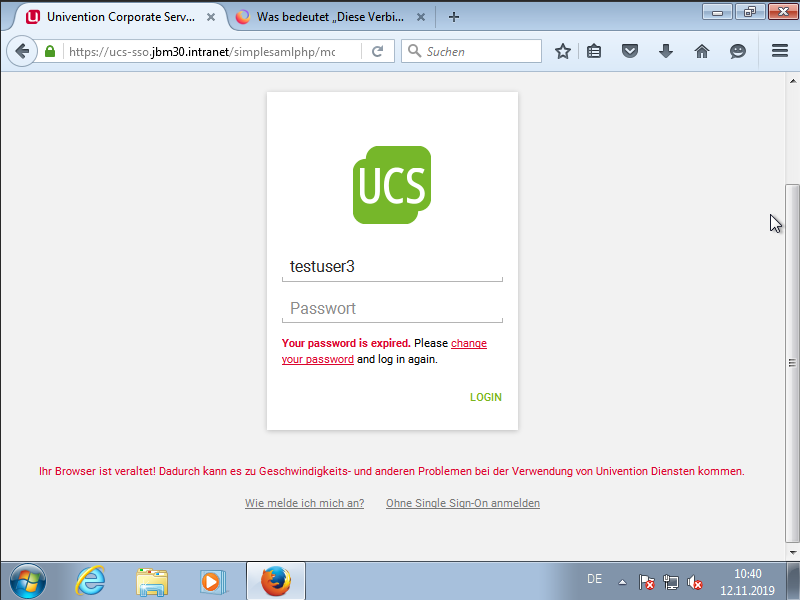Open the Pocket icon in toolbar
The height and width of the screenshot is (600, 800).
click(x=629, y=51)
